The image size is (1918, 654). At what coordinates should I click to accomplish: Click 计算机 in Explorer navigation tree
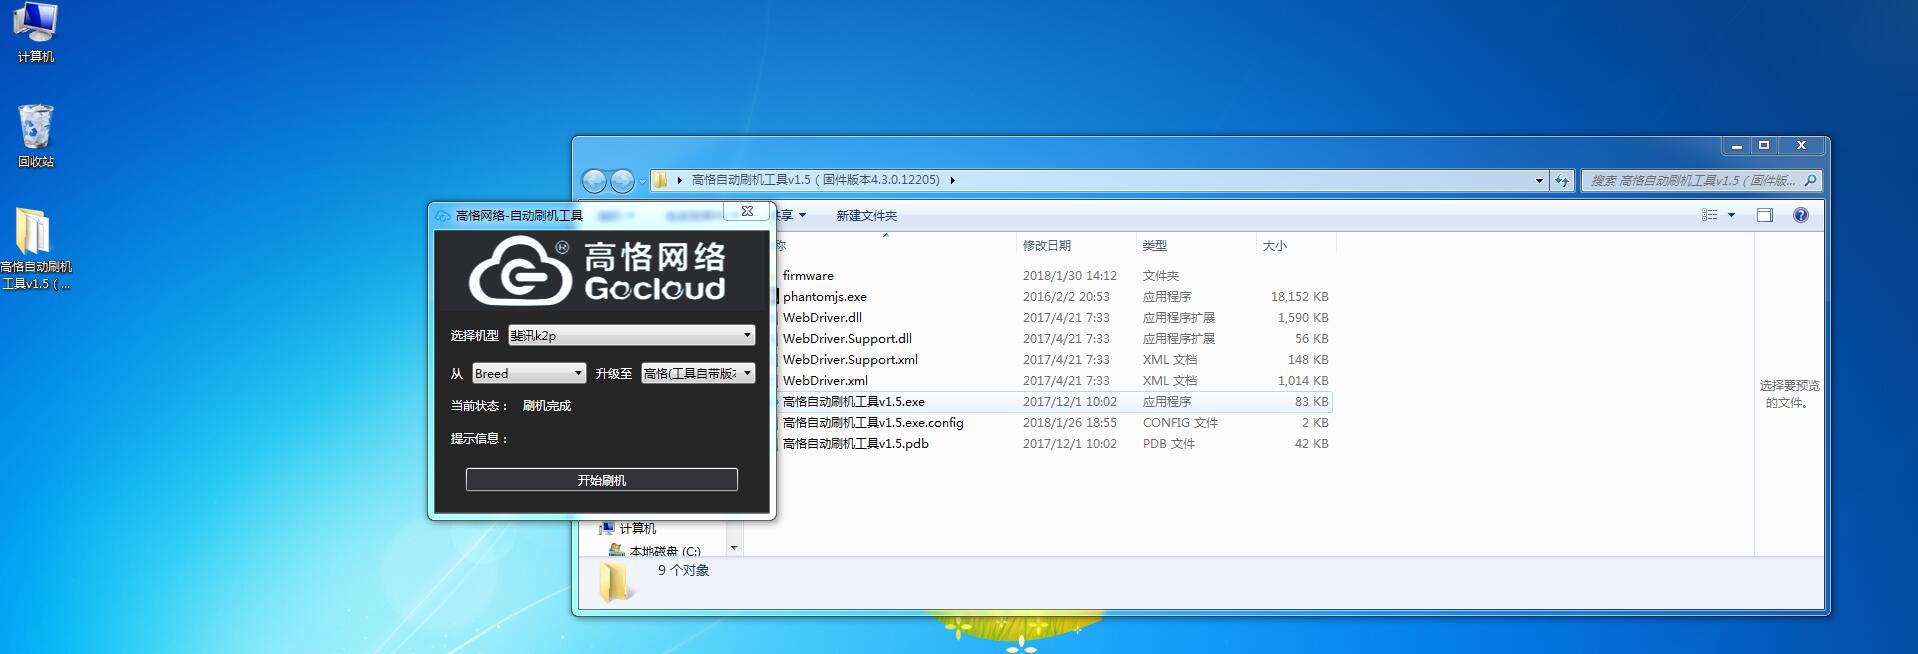(637, 528)
